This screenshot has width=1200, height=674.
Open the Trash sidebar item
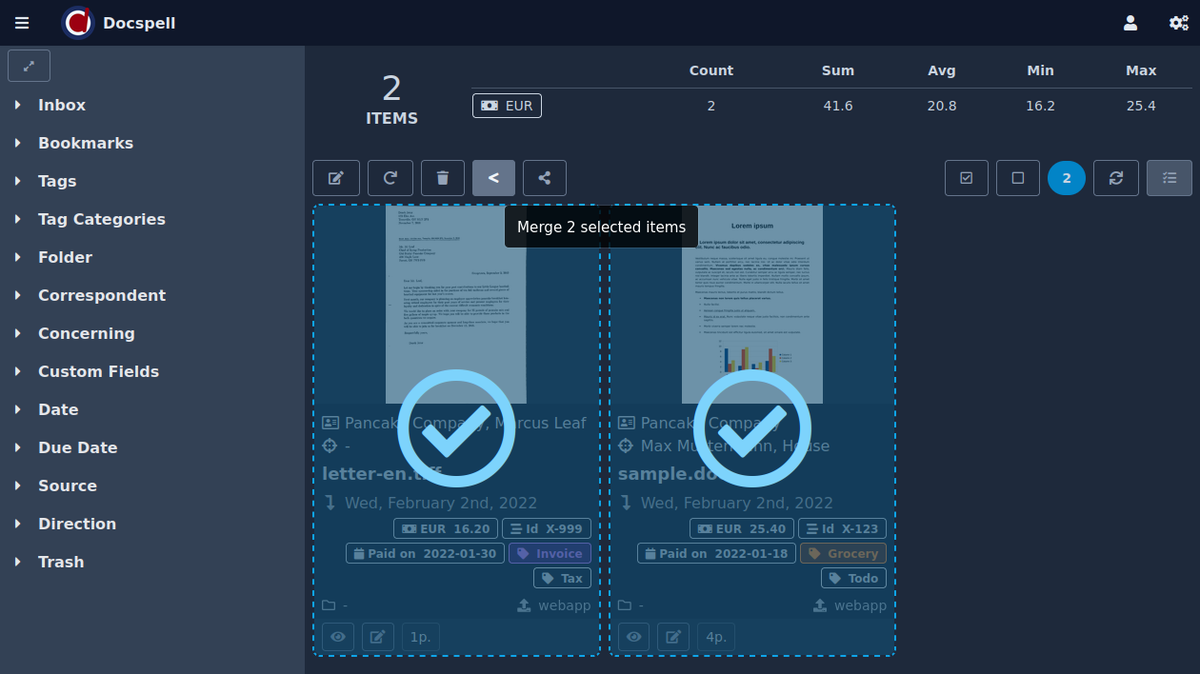tap(60, 562)
